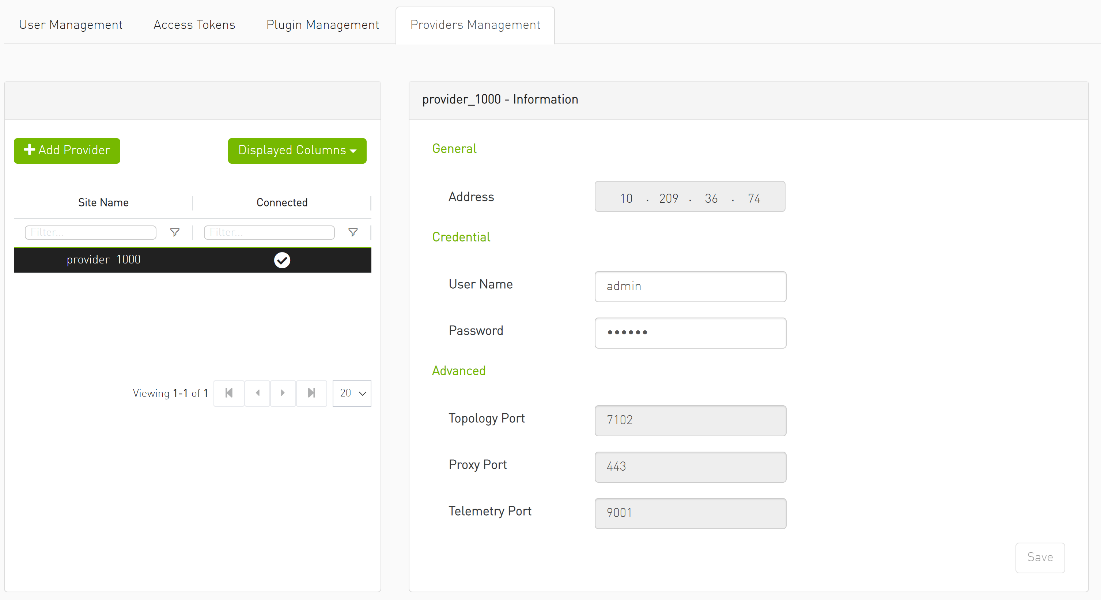Click the Connected column filter funnel icon

click(353, 231)
